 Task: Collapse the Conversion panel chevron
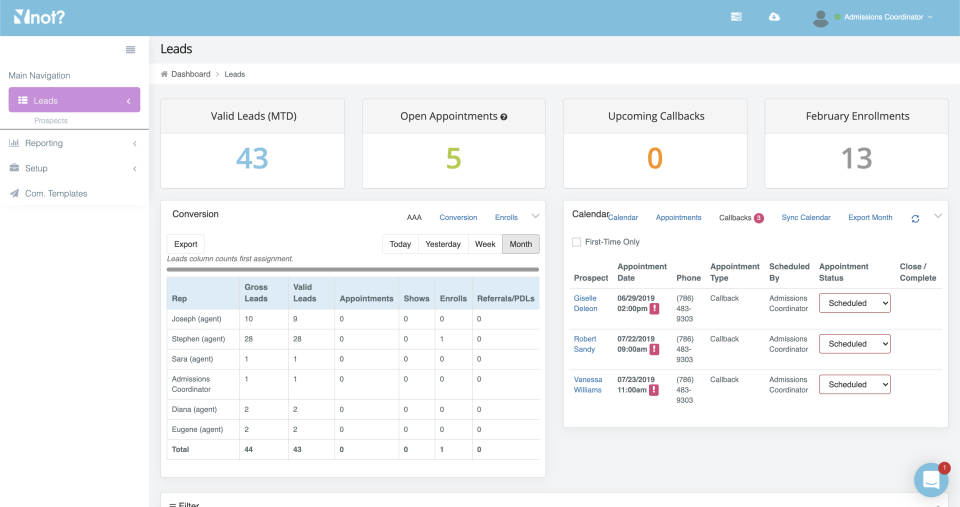(x=535, y=216)
